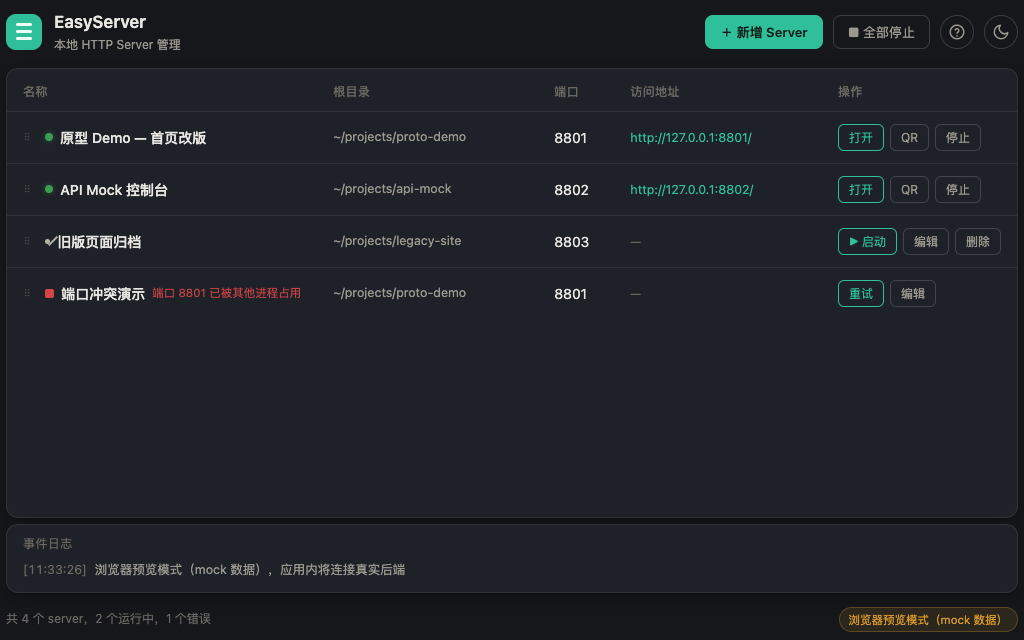Select the 端口冲突演示 name
Screen dimensions: 1024x640
(103, 294)
